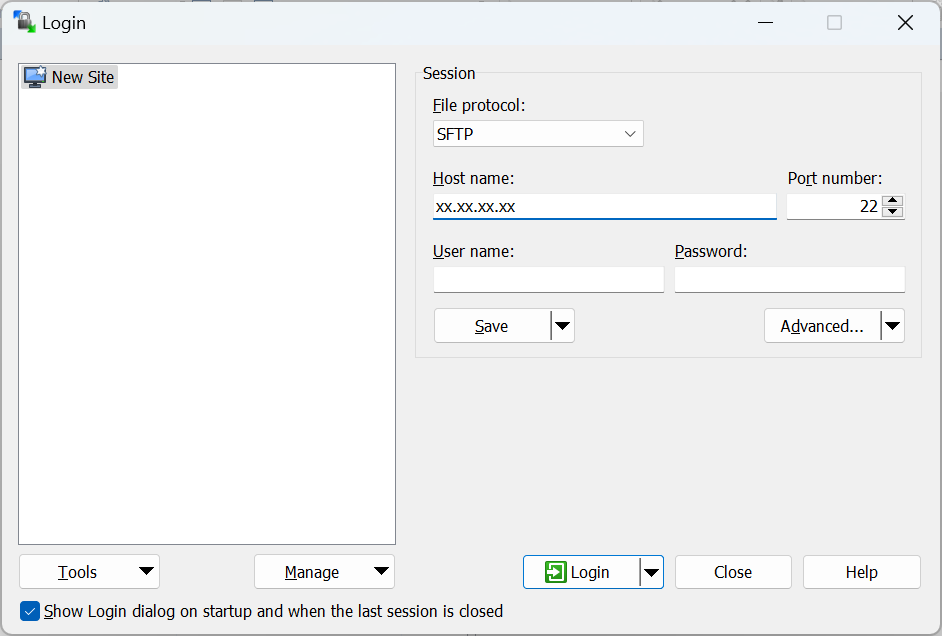Expand the Login button dropdown arrow
The image size is (942, 636).
(x=651, y=572)
